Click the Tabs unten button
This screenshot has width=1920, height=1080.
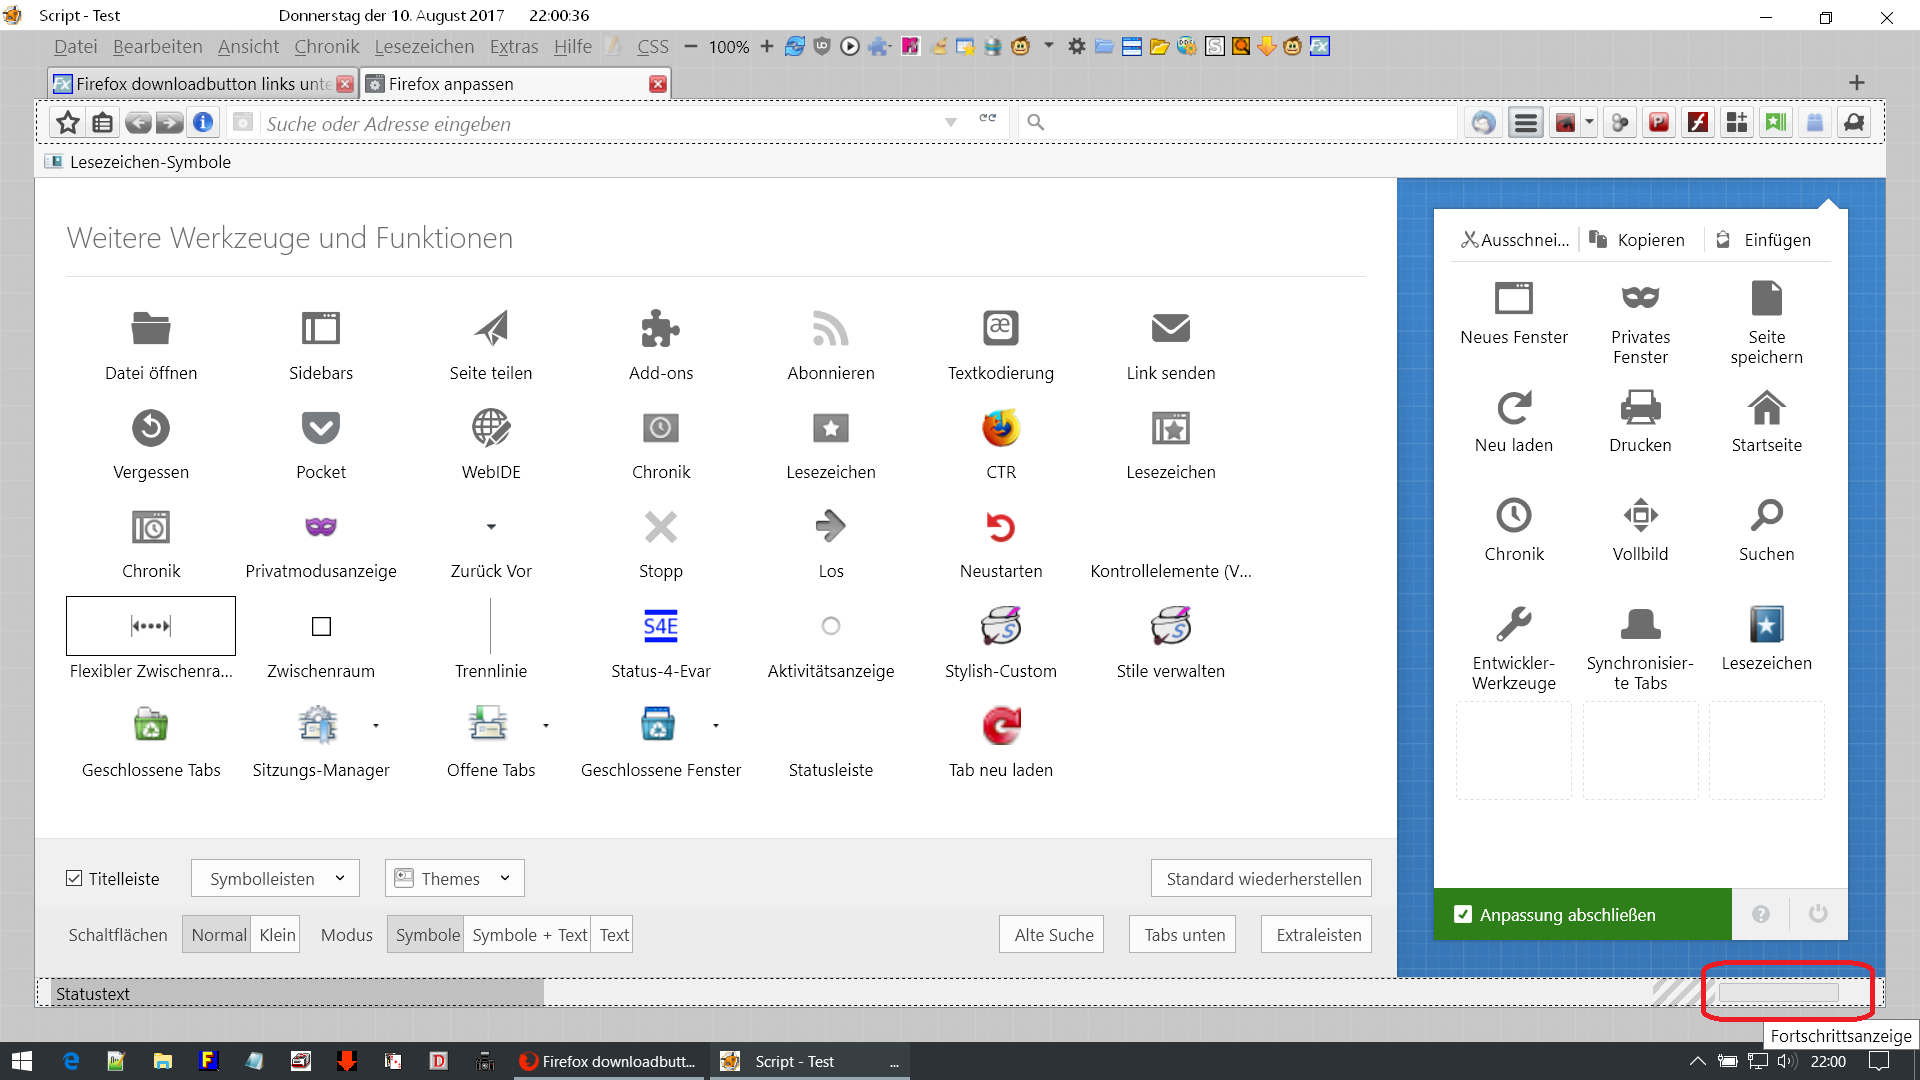[1184, 935]
